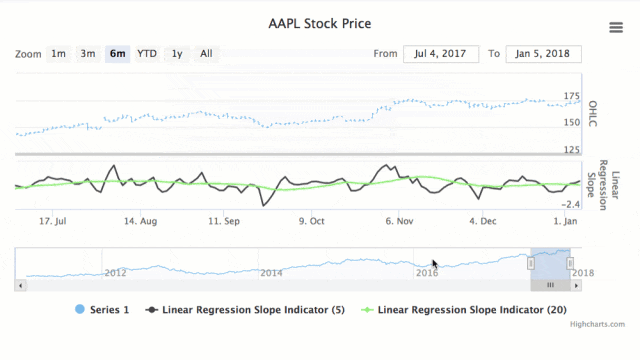This screenshot has height=360, width=640.
Task: Select the 6m zoom button
Action: 118,54
